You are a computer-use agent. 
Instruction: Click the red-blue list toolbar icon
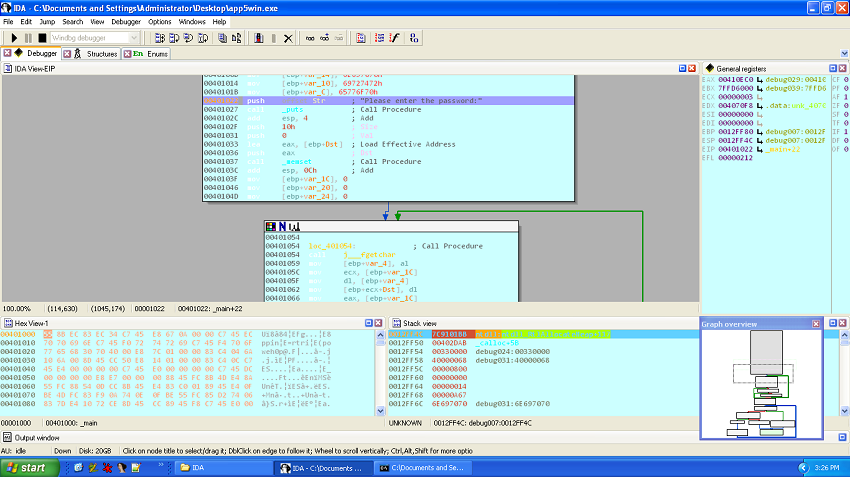(379, 38)
